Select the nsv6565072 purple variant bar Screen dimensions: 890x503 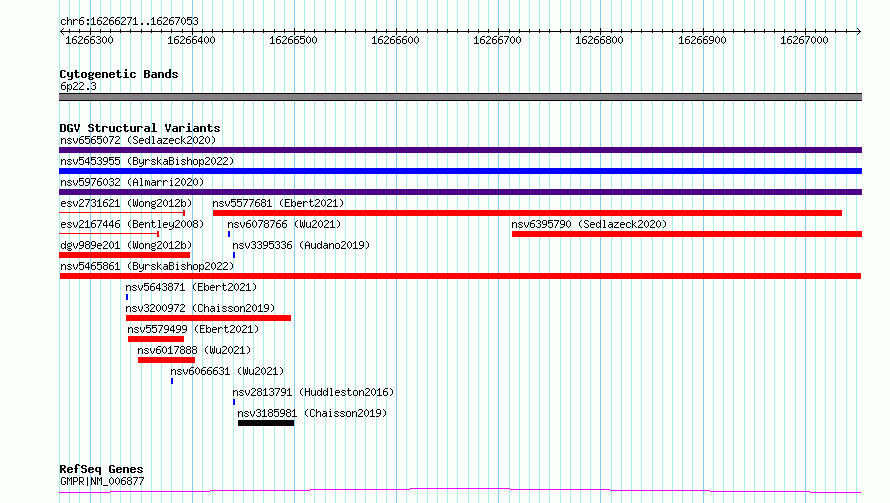[460, 150]
